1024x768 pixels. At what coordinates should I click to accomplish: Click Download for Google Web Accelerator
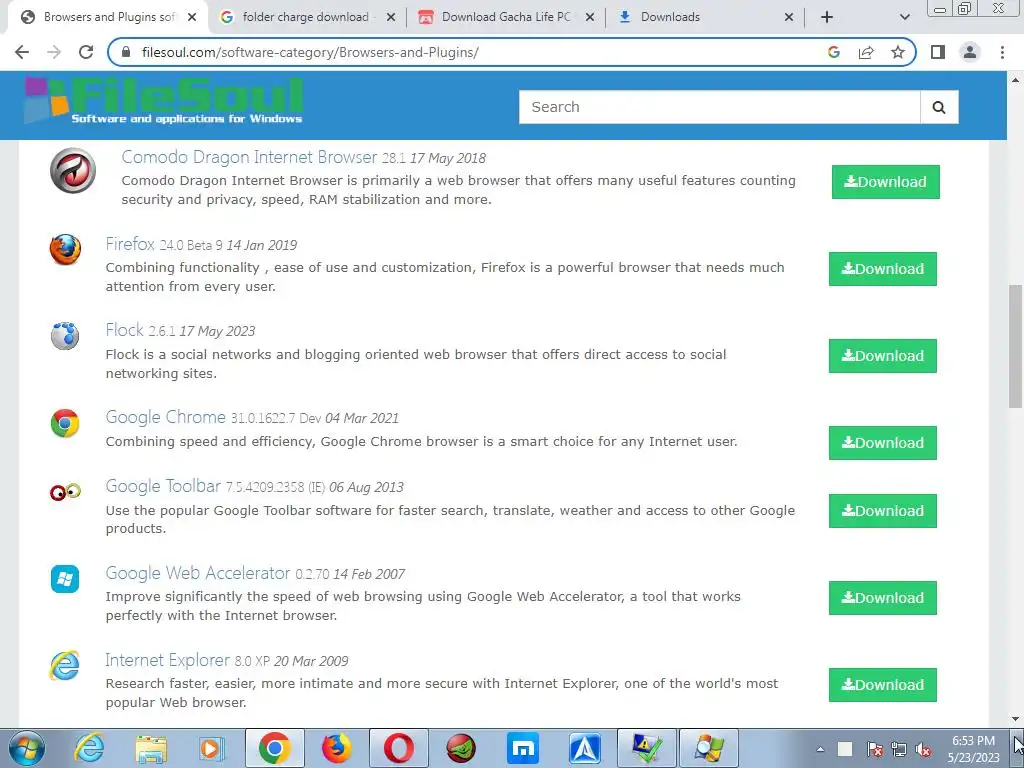883,598
